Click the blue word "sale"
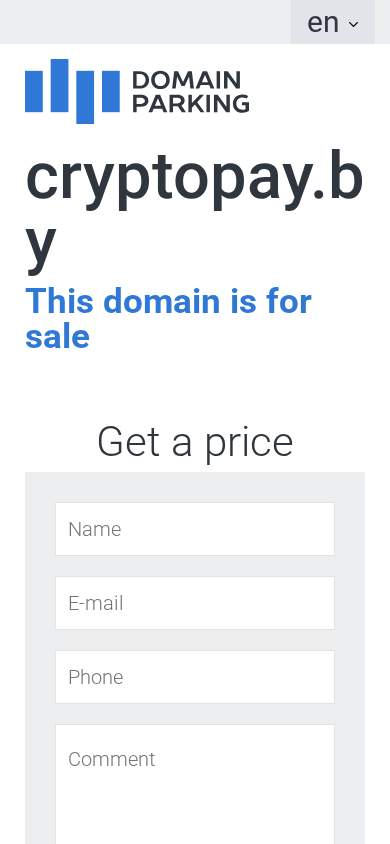The width and height of the screenshot is (390, 844). (x=57, y=336)
